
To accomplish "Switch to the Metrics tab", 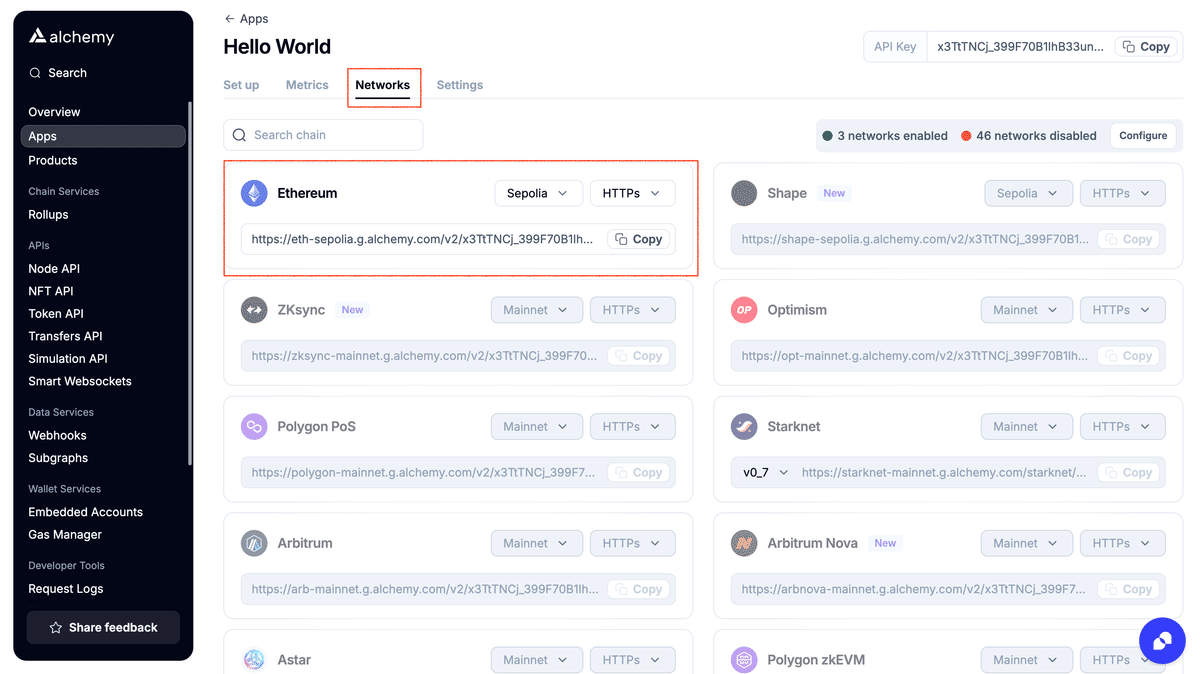I will click(x=307, y=85).
